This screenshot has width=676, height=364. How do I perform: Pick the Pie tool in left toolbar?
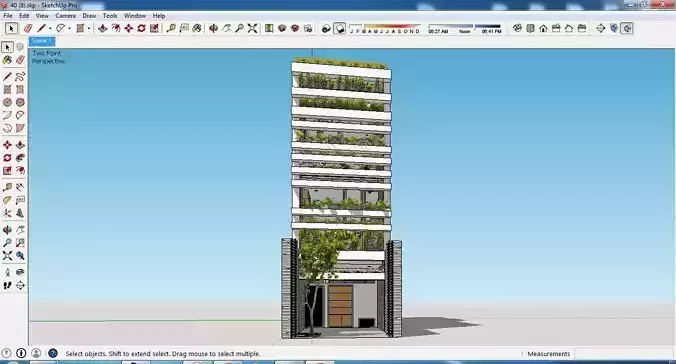[x=20, y=129]
